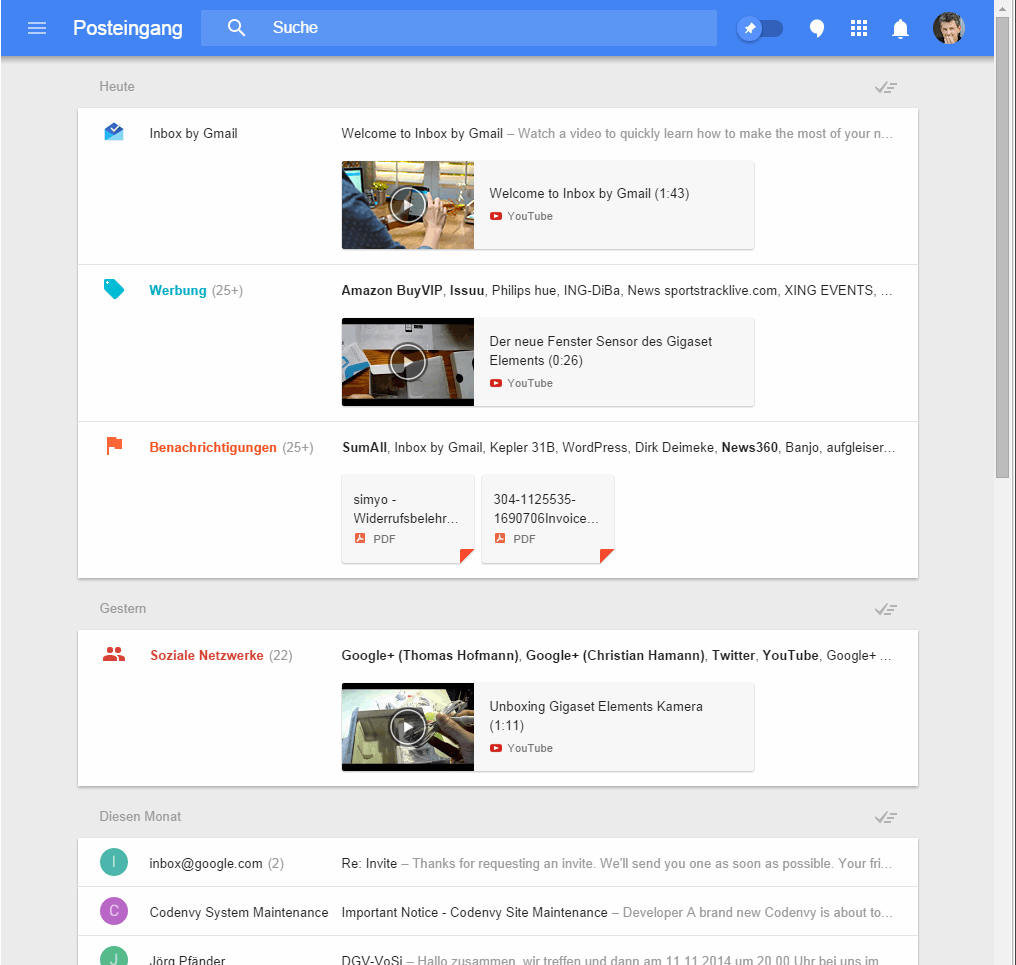Click the Benachrichtigungen flag icon
This screenshot has width=1016, height=965.
(x=113, y=445)
